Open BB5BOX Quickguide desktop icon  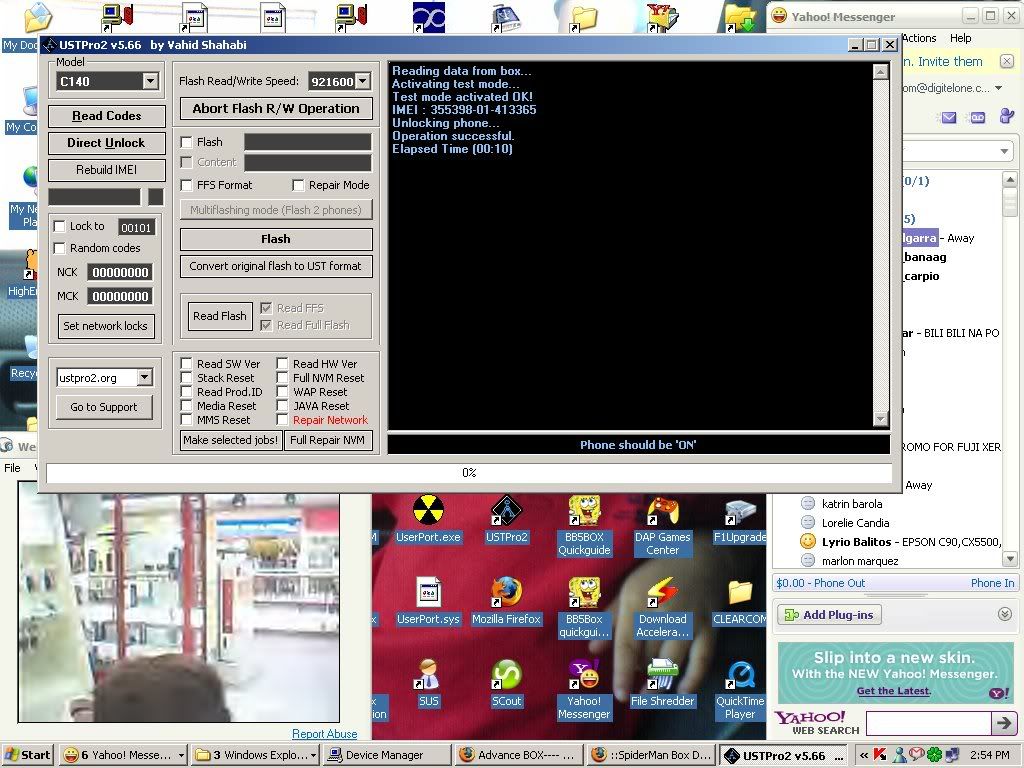(584, 526)
